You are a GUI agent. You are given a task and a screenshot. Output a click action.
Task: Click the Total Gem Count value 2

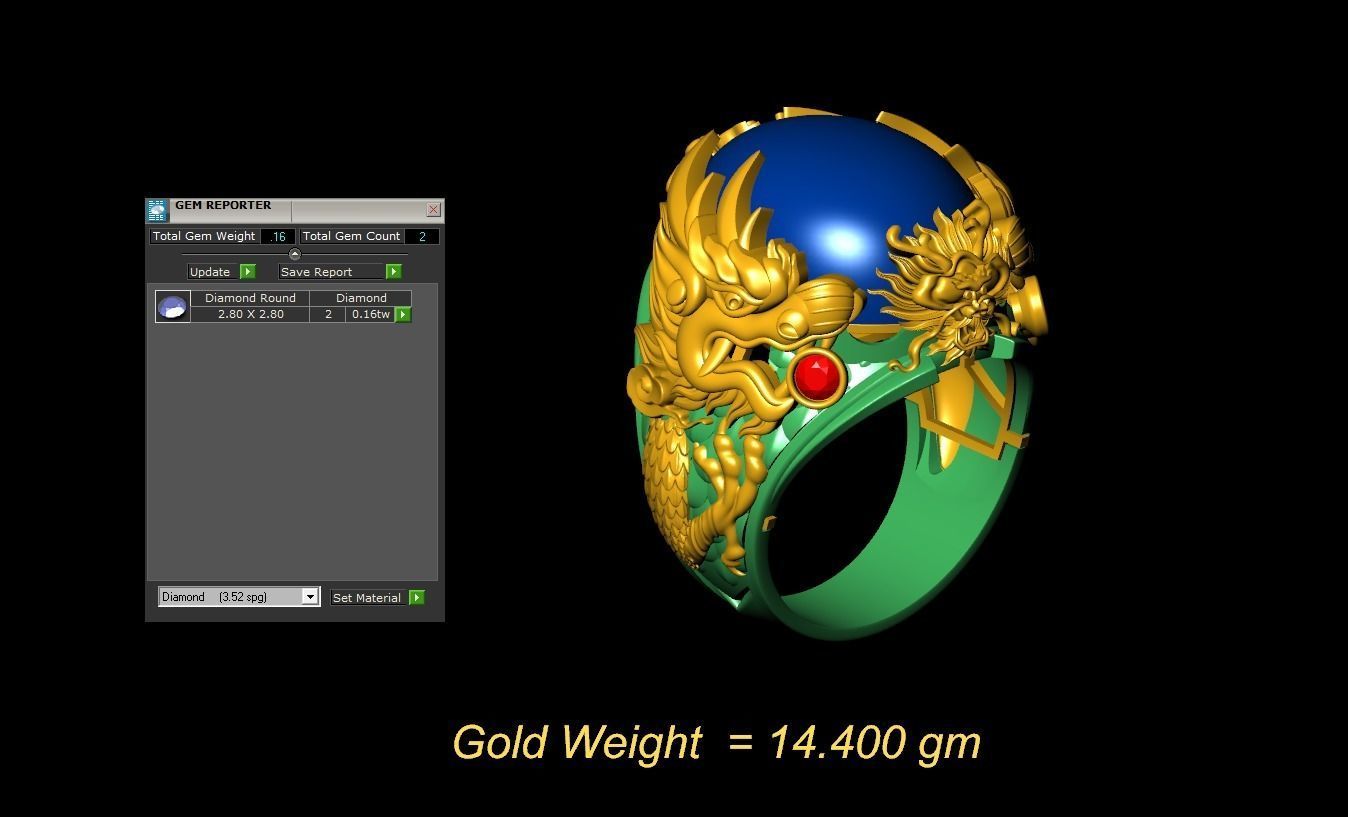[x=422, y=237]
